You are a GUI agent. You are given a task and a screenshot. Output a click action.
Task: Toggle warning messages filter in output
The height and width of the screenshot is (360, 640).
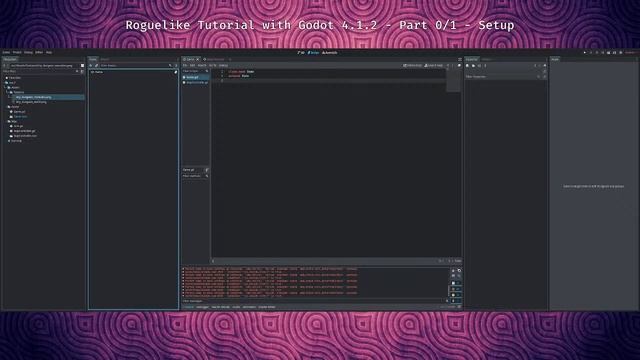[x=456, y=295]
